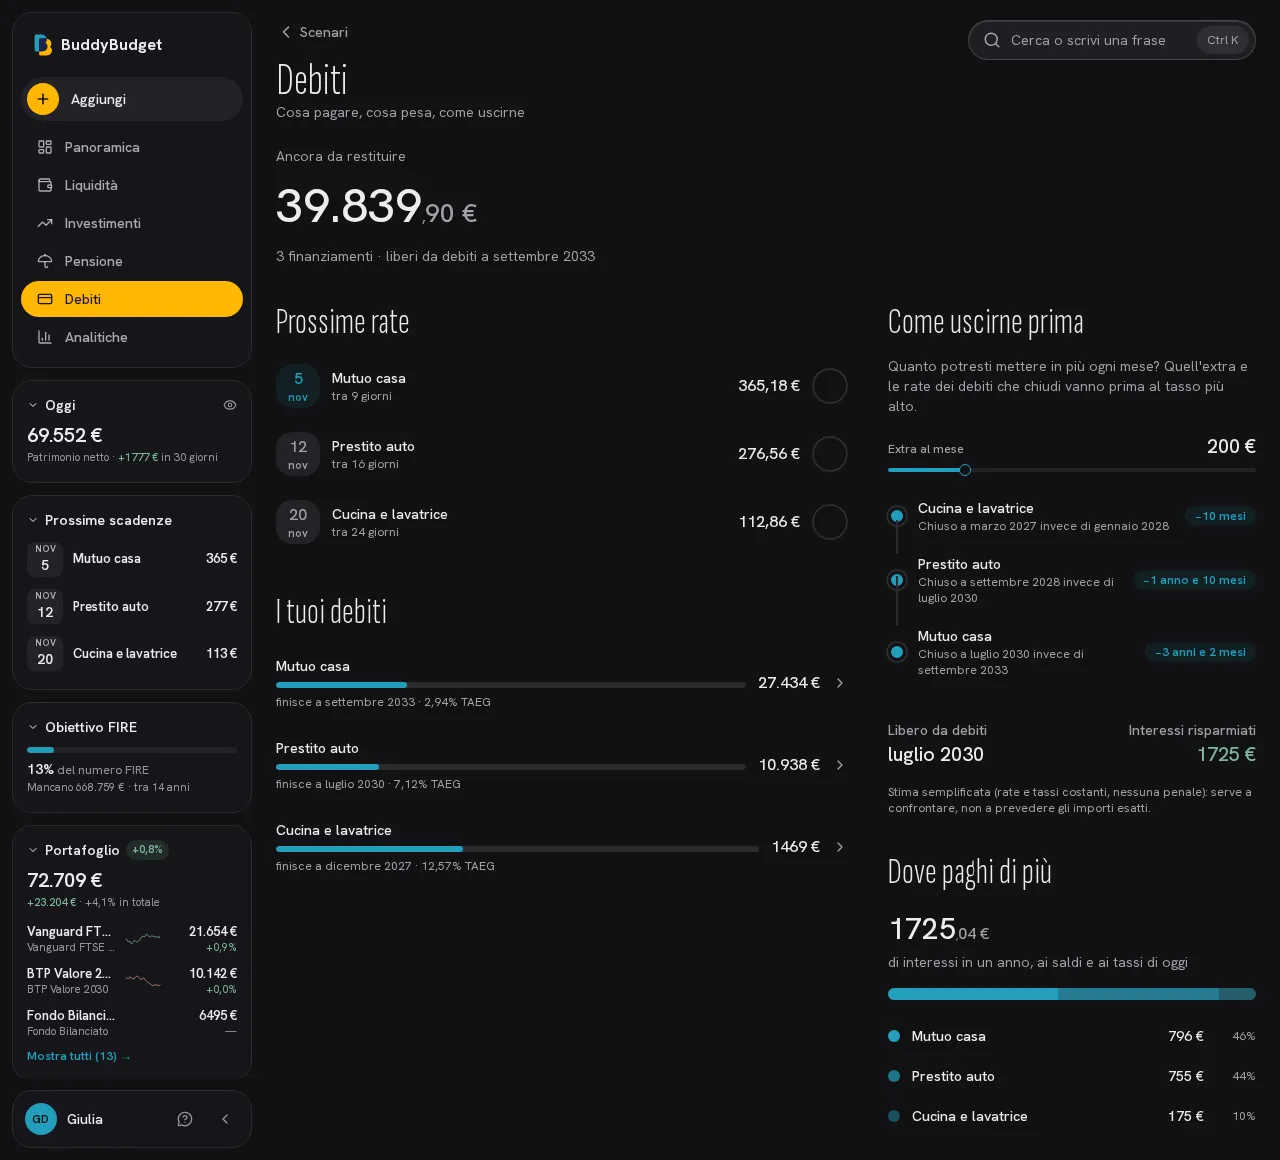Viewport: 1280px width, 1160px height.
Task: Click the Analitiche bar chart icon
Action: [x=45, y=337]
